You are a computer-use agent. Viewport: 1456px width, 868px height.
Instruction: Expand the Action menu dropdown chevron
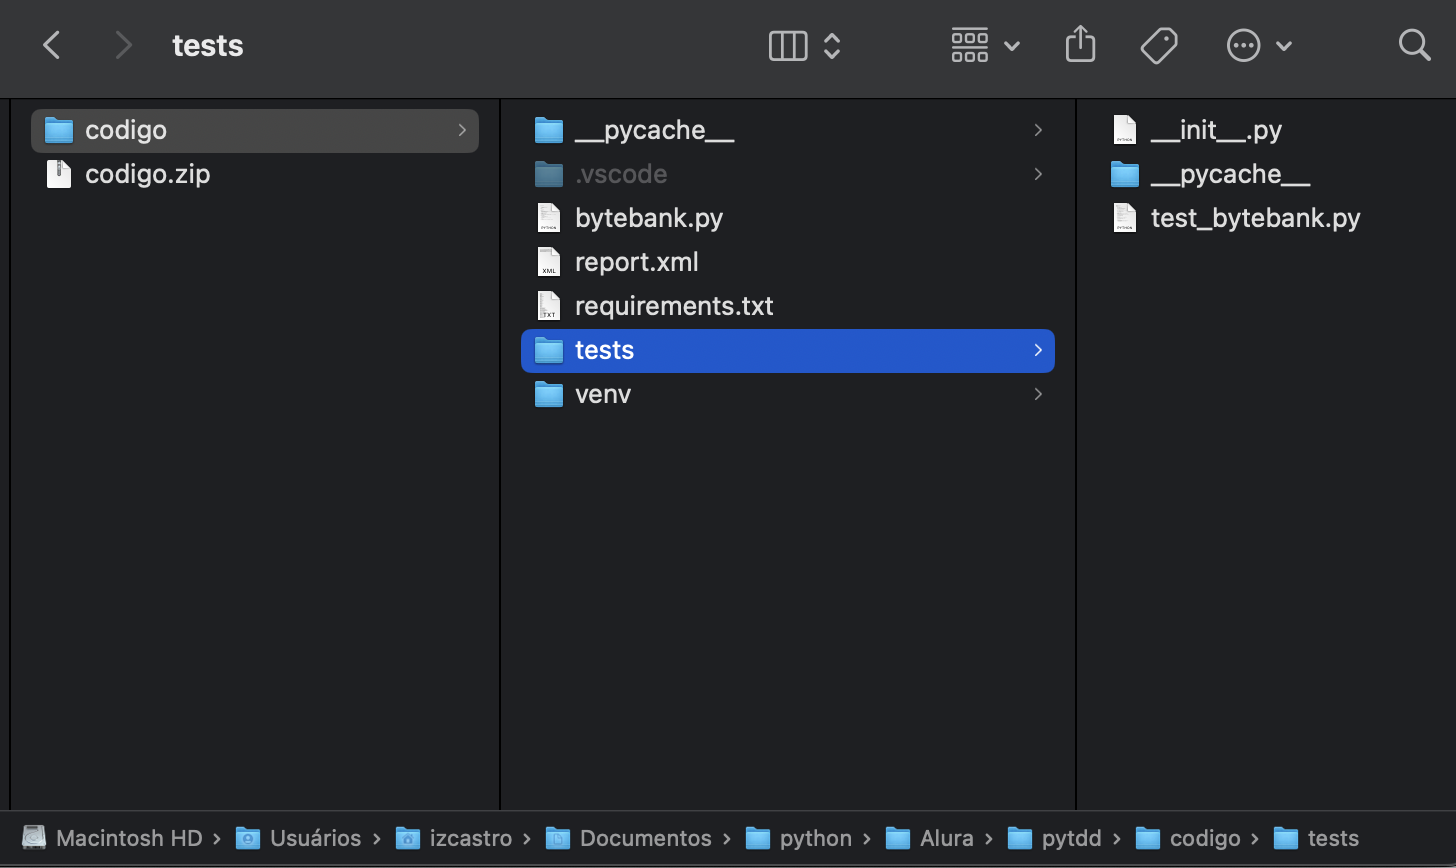[x=1284, y=46]
